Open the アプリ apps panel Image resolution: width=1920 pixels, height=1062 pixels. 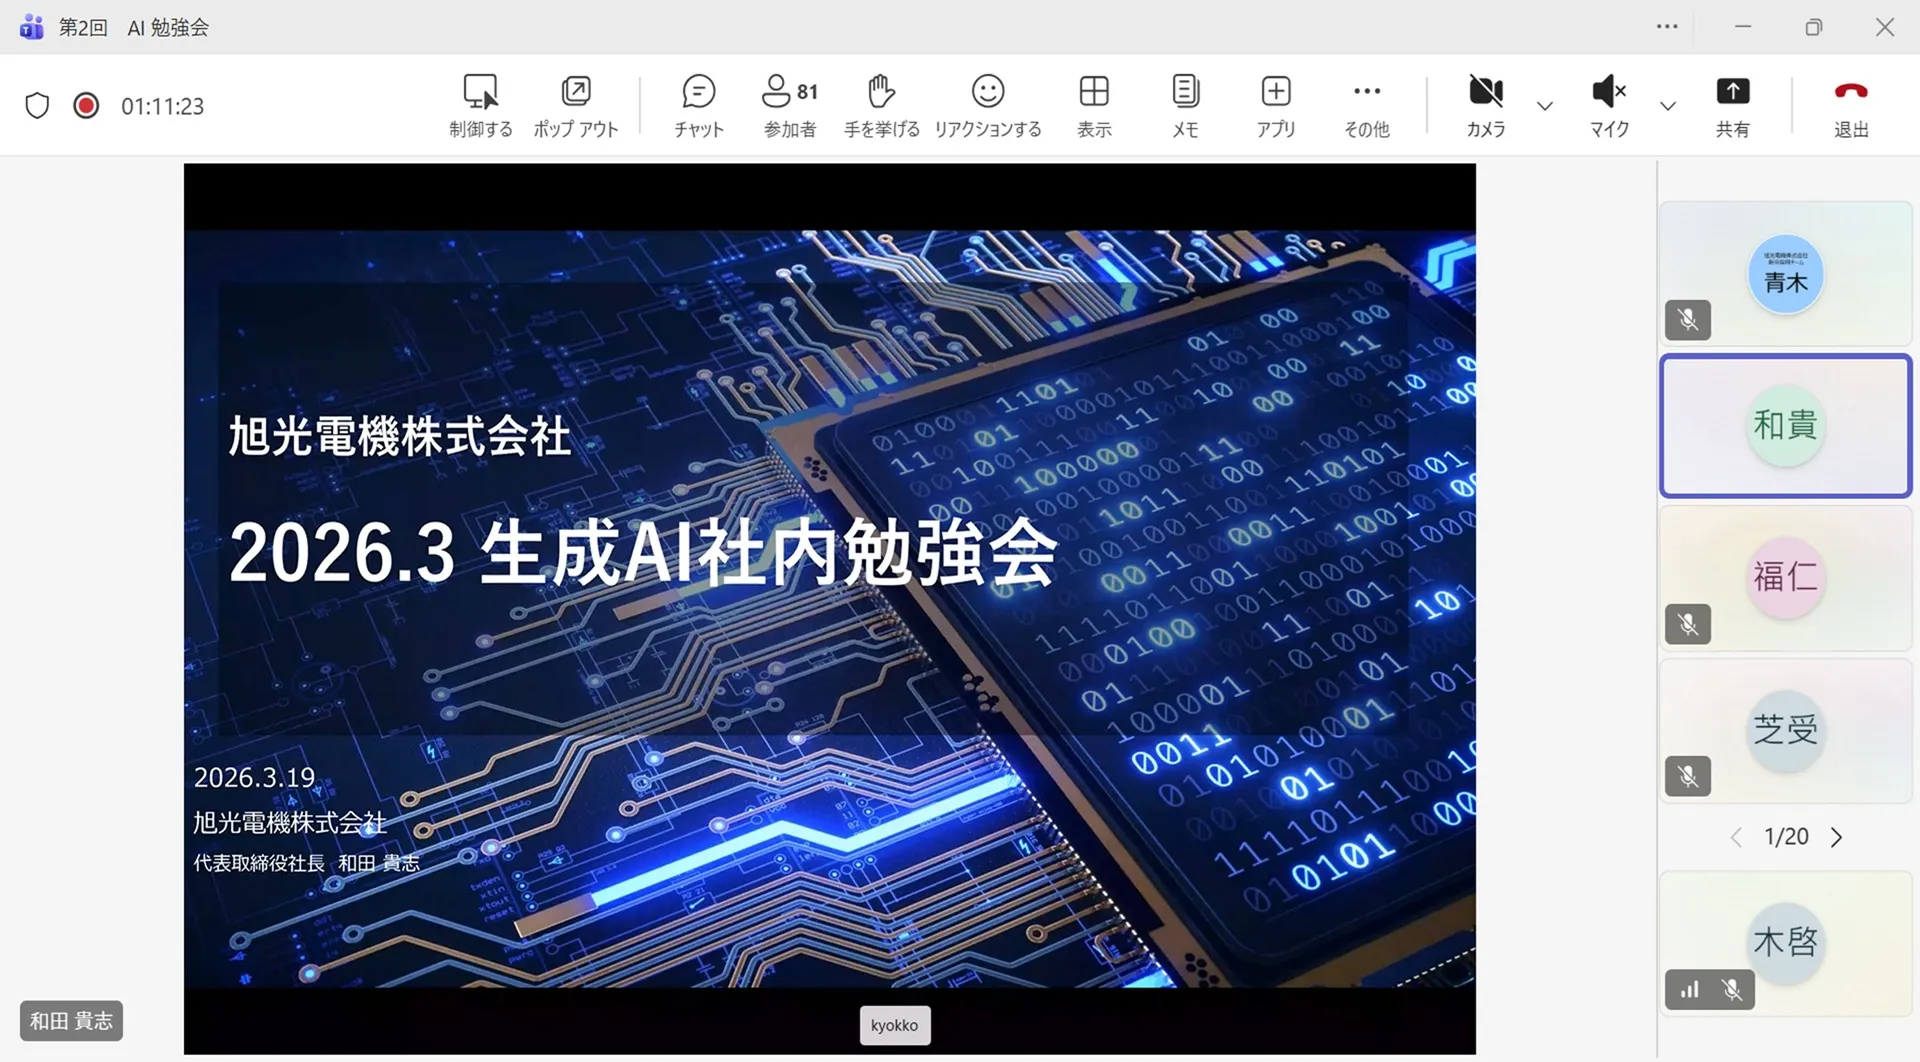click(x=1276, y=105)
